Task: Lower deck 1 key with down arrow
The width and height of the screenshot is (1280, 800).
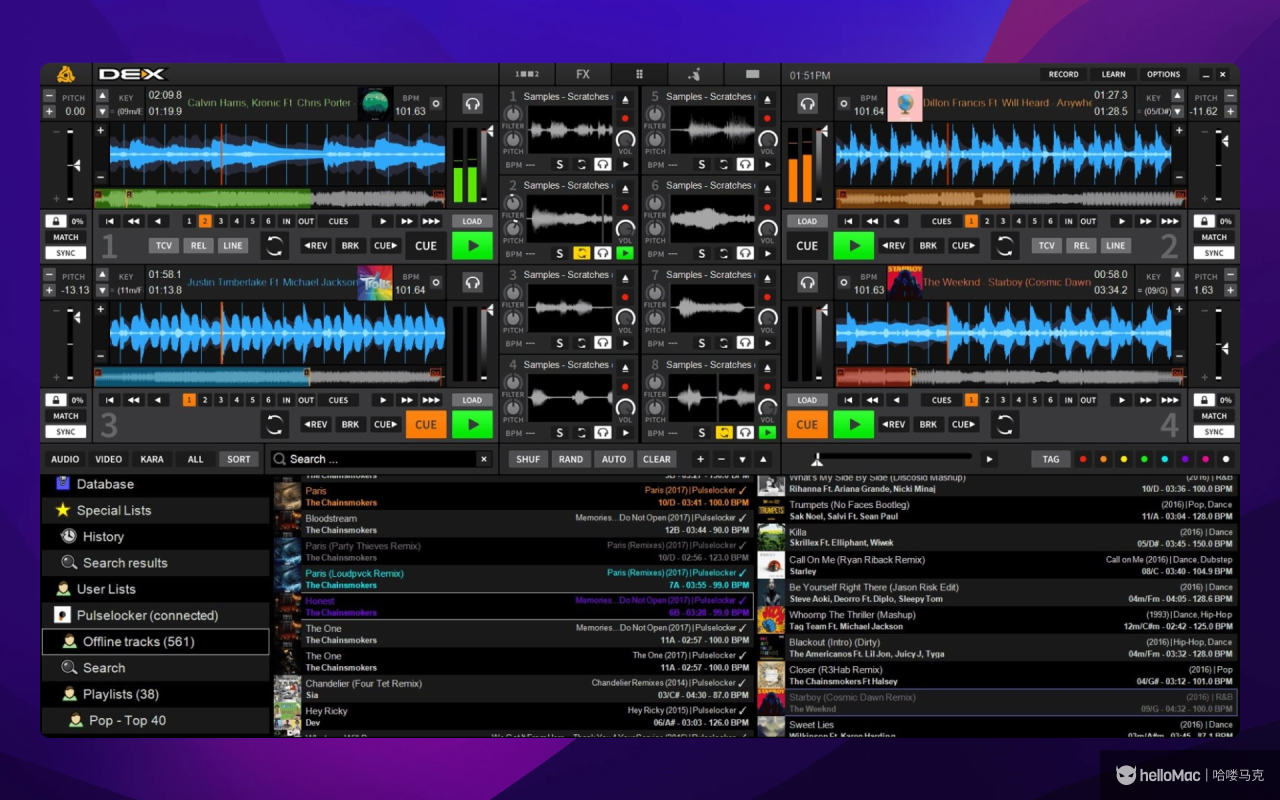Action: pos(102,111)
